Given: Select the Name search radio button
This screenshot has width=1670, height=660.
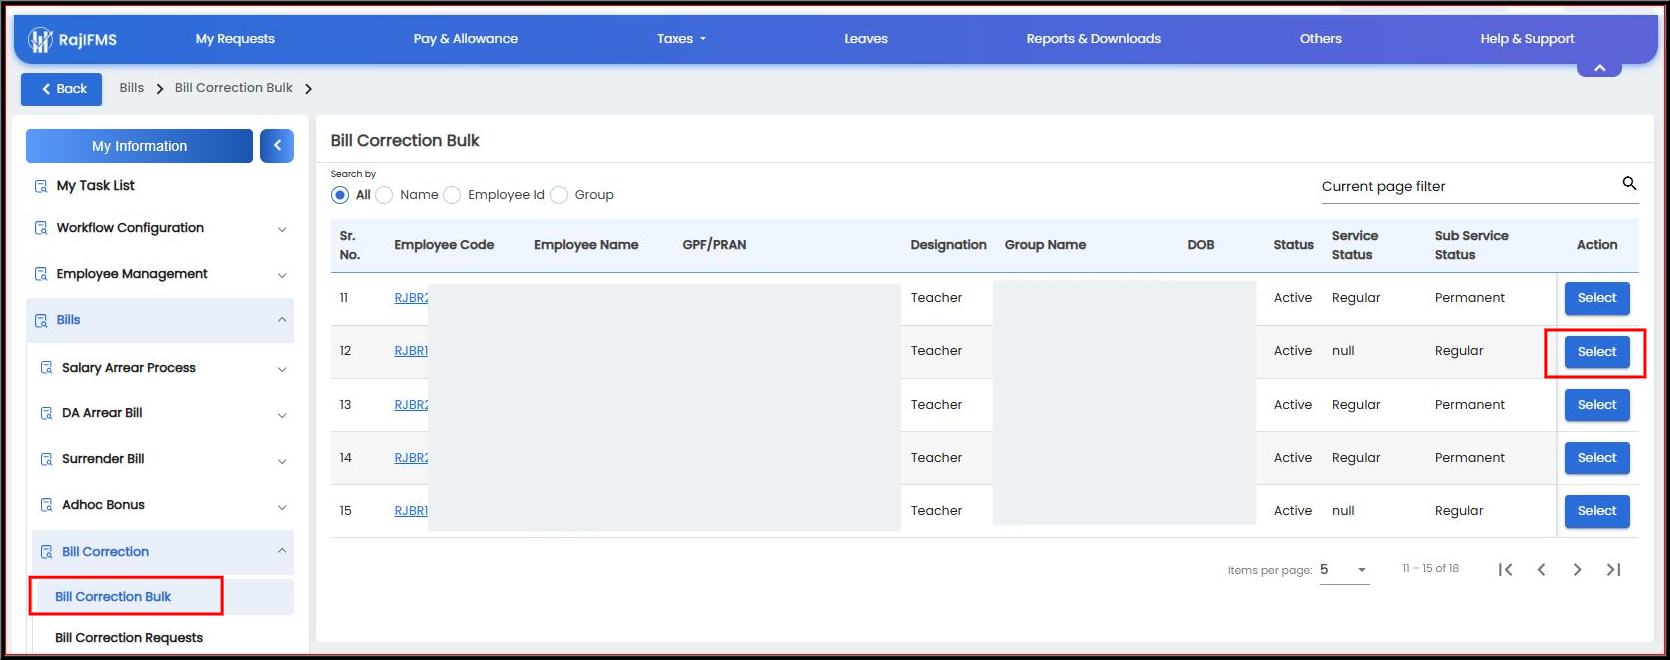Looking at the screenshot, I should (x=384, y=195).
